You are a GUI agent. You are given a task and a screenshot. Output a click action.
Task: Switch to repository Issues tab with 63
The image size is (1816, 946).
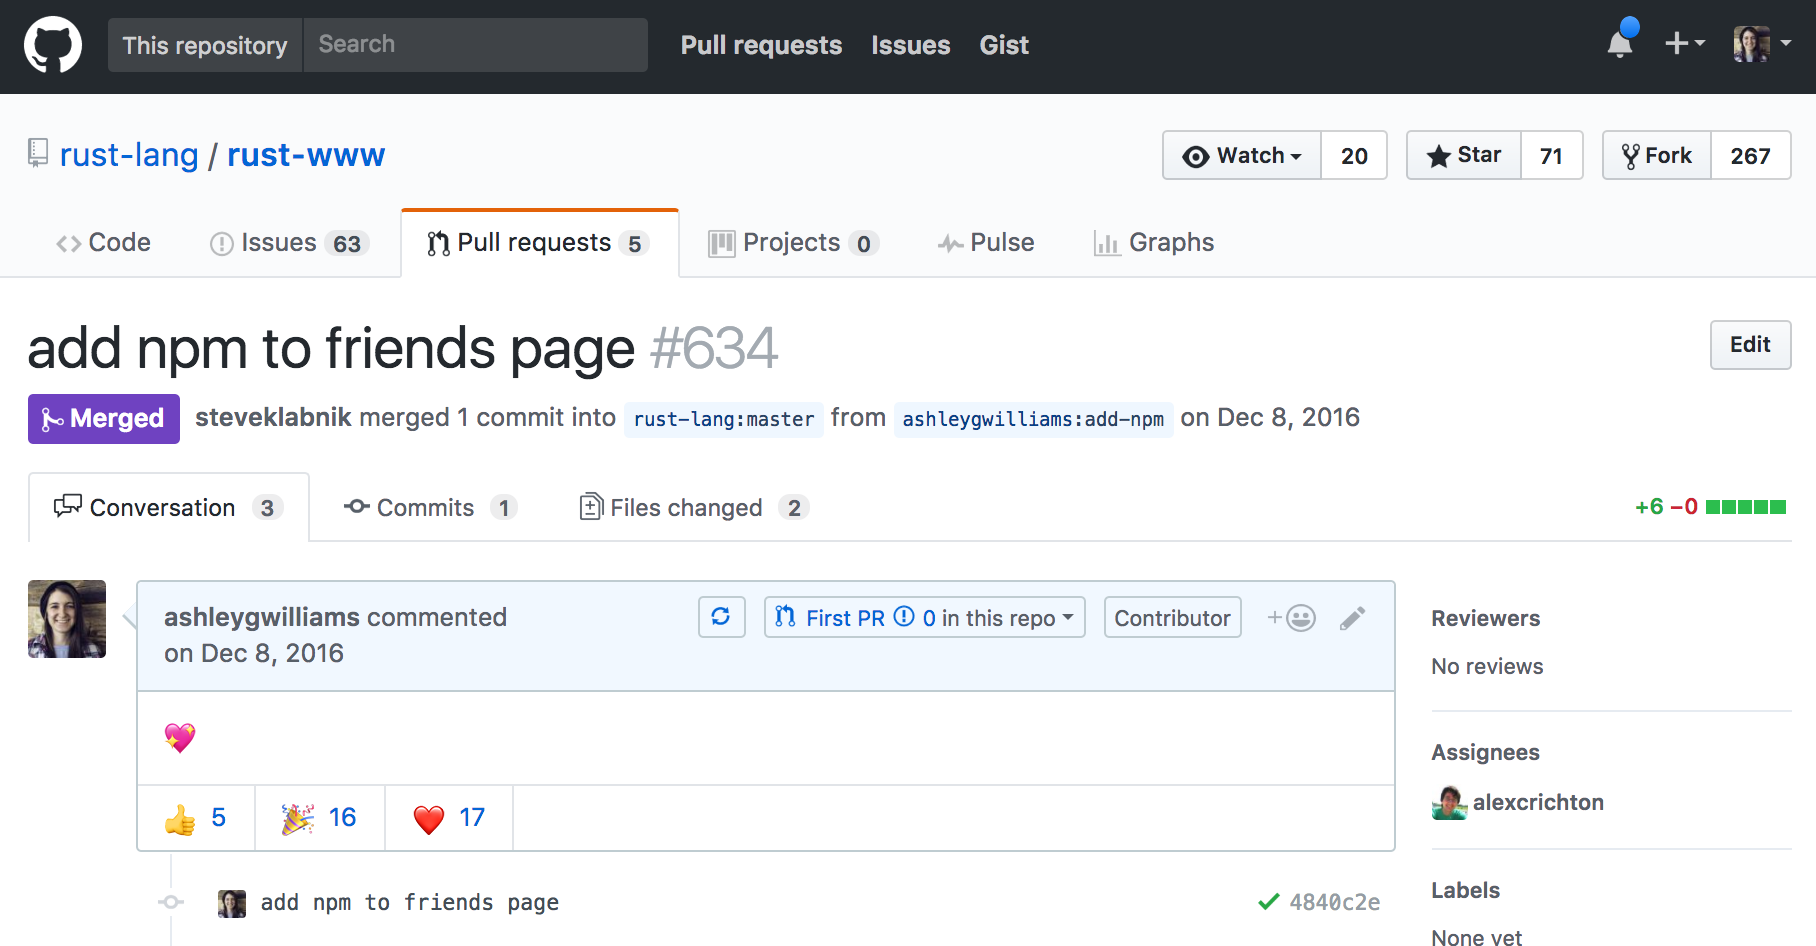coord(290,243)
